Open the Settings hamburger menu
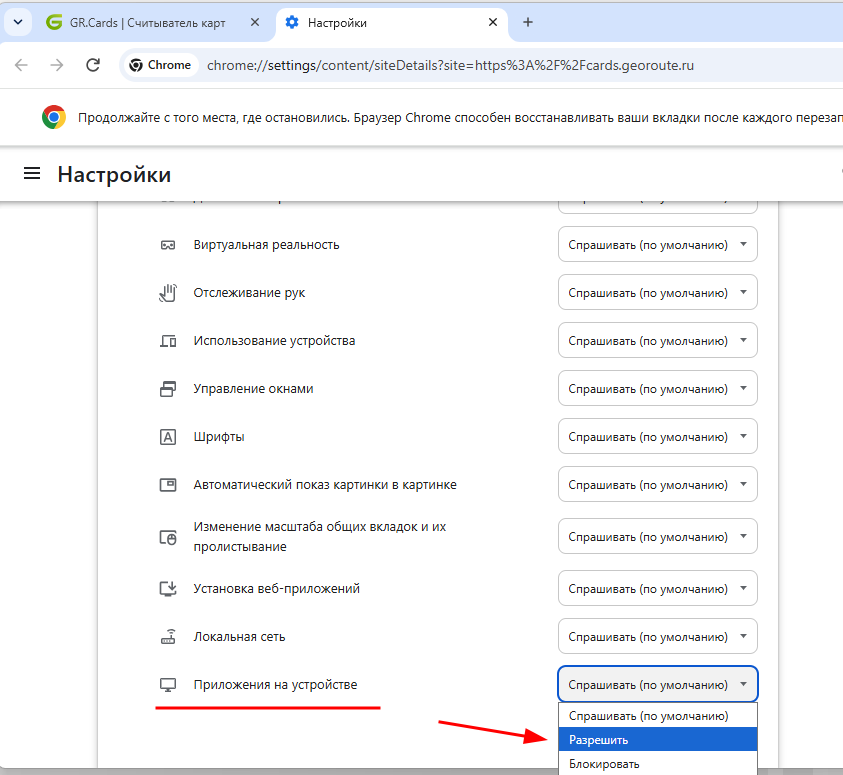Screen dimensions: 843x775 pos(32,174)
